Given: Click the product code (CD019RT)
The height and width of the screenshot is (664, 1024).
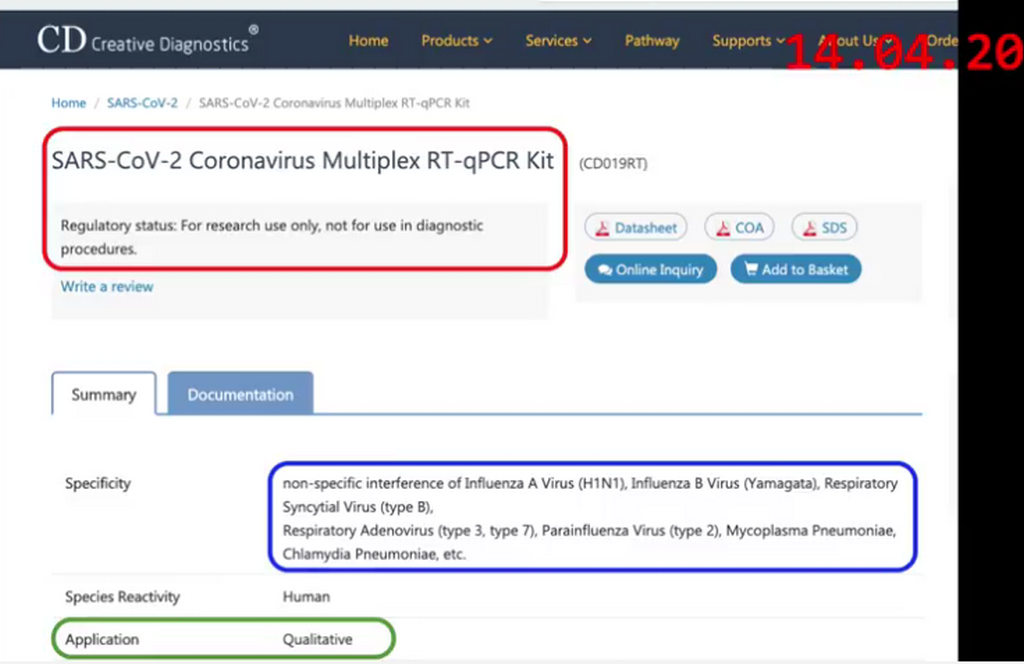Looking at the screenshot, I should 613,163.
